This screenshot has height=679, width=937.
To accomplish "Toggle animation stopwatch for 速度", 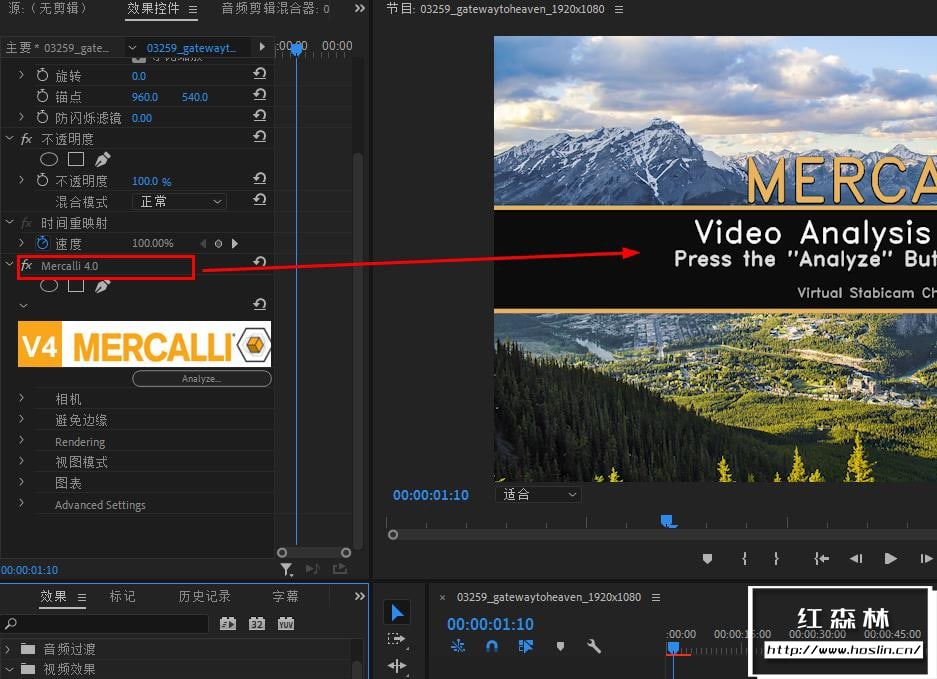I will pos(42,243).
